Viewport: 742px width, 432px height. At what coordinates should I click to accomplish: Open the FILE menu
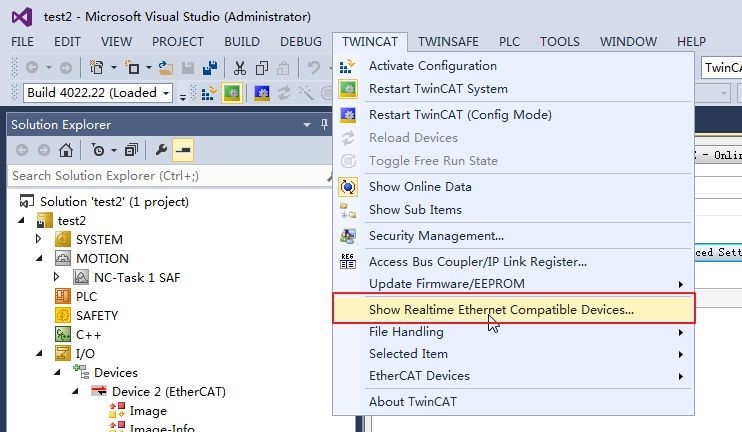click(22, 42)
